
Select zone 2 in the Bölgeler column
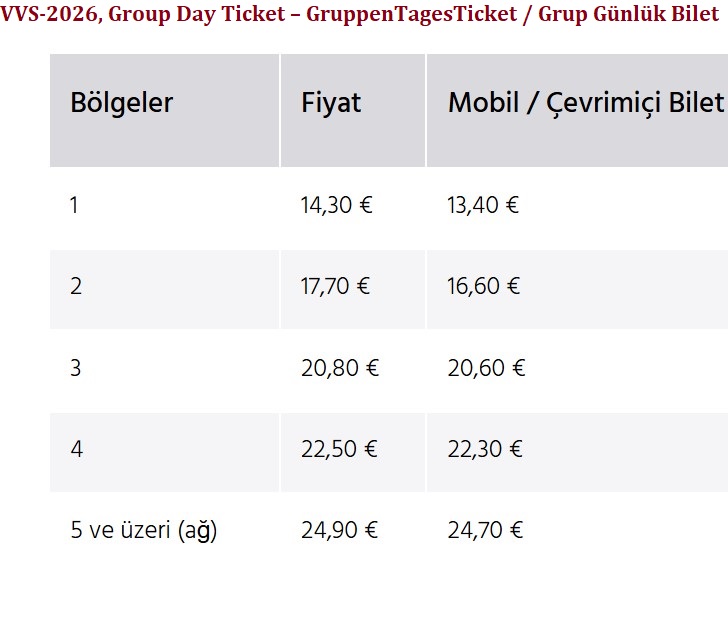(76, 287)
